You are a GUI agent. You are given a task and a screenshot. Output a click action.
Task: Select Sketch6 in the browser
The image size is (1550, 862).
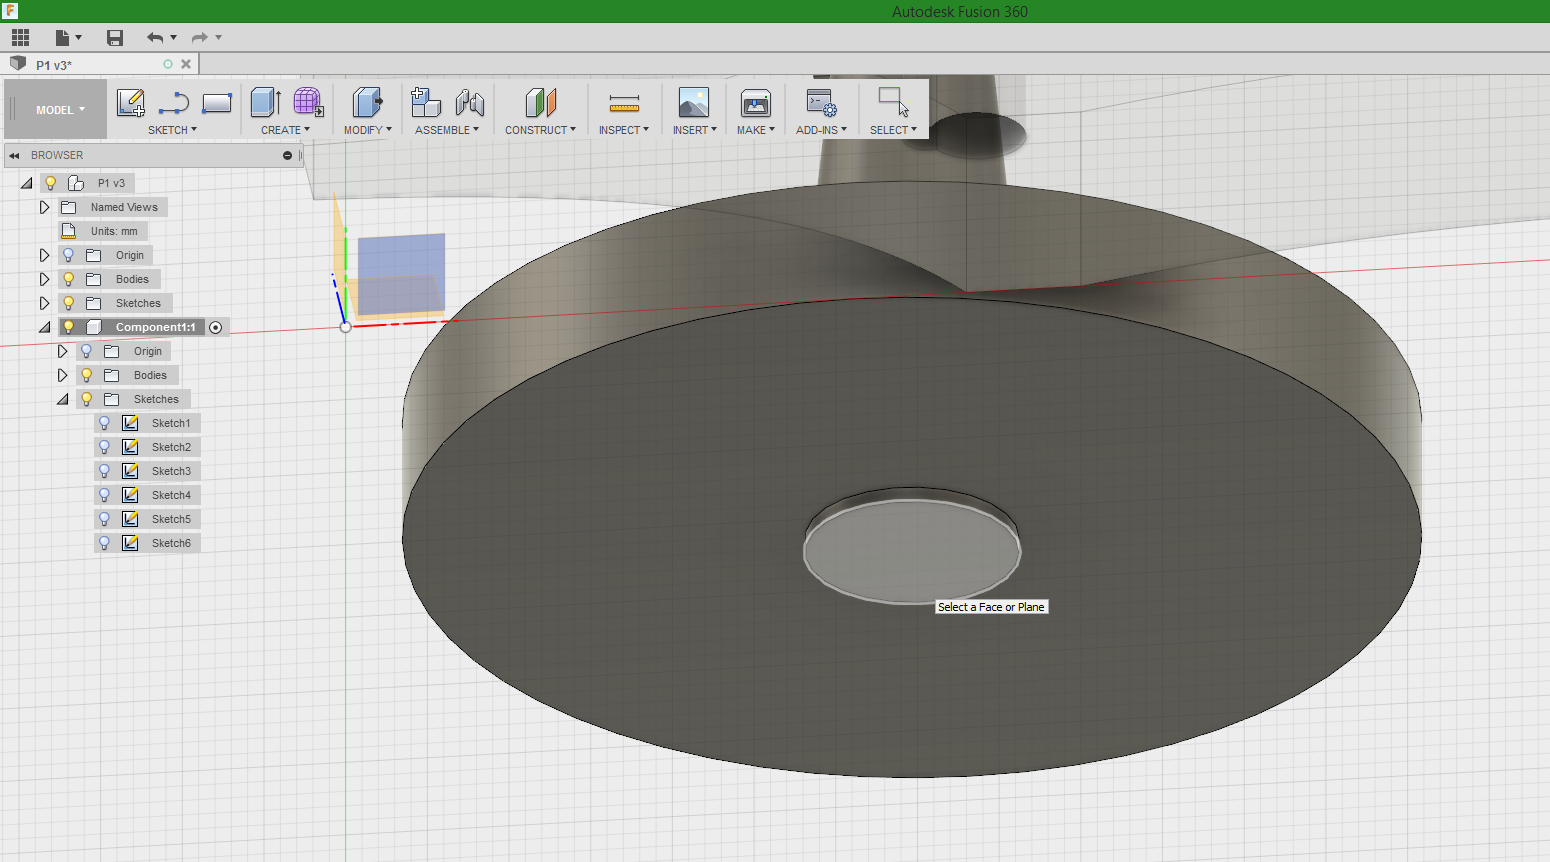click(171, 543)
